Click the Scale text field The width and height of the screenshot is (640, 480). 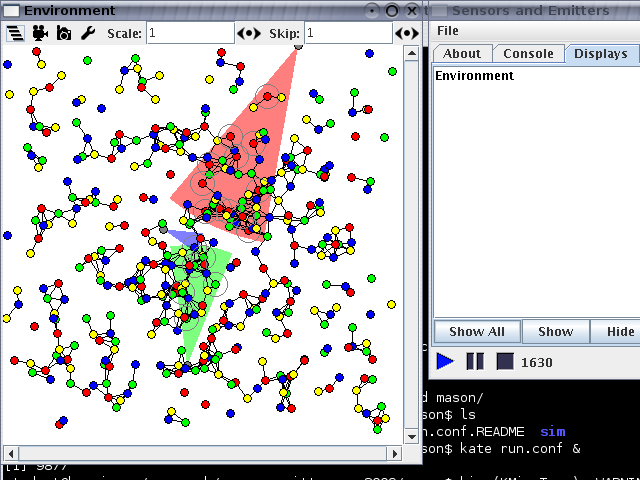tap(189, 33)
